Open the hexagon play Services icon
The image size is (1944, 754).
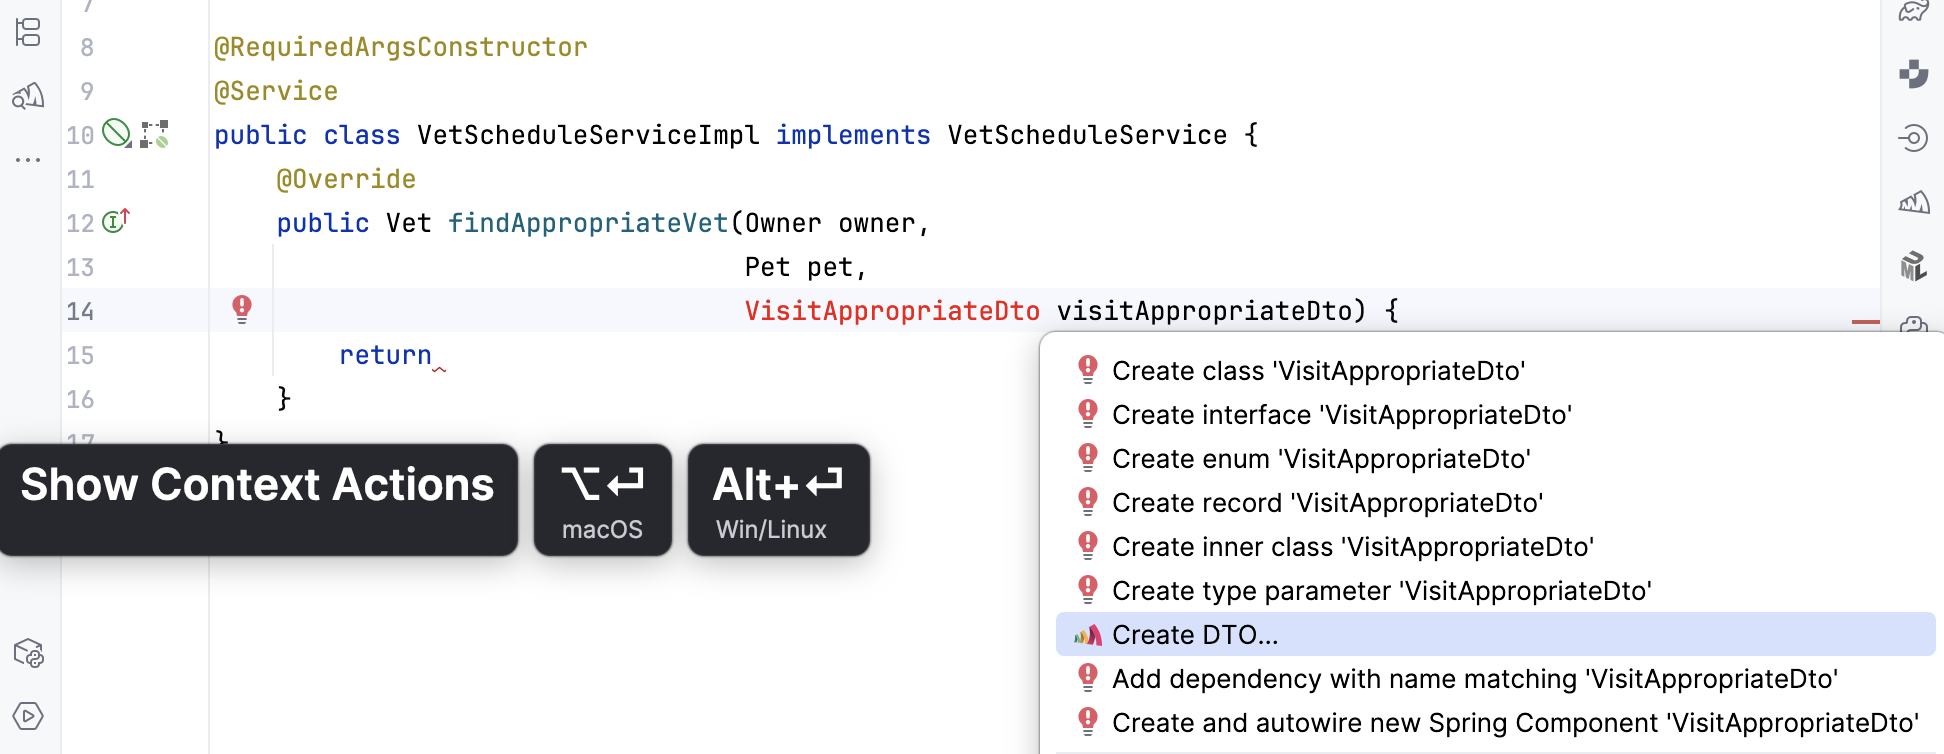click(28, 716)
